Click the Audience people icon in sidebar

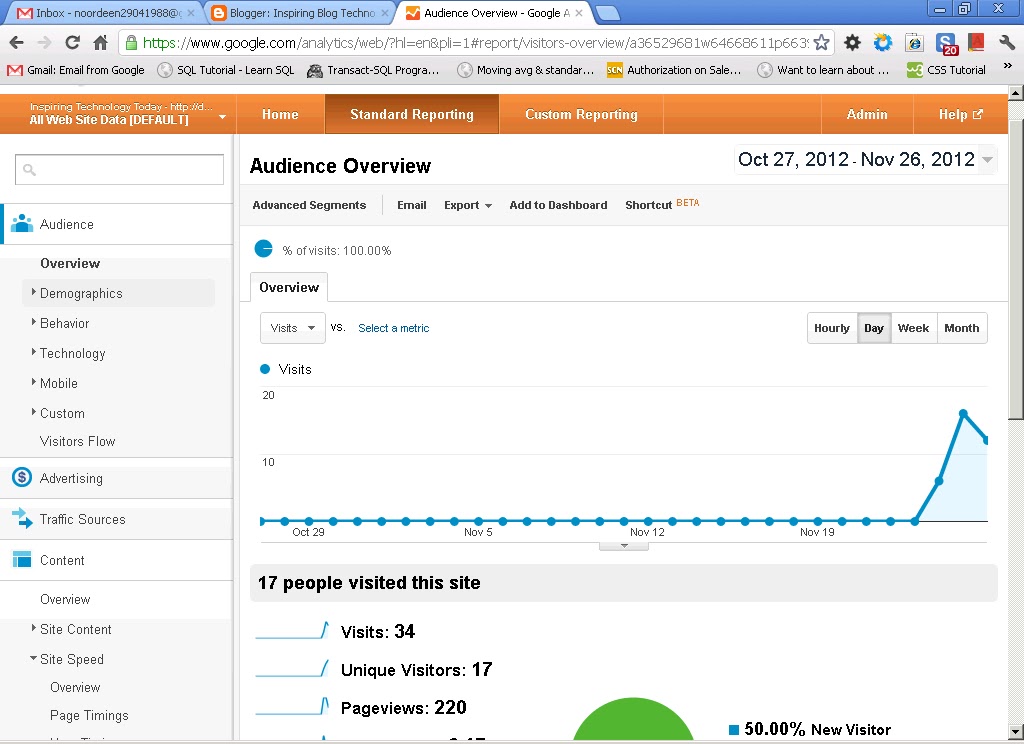(22, 223)
